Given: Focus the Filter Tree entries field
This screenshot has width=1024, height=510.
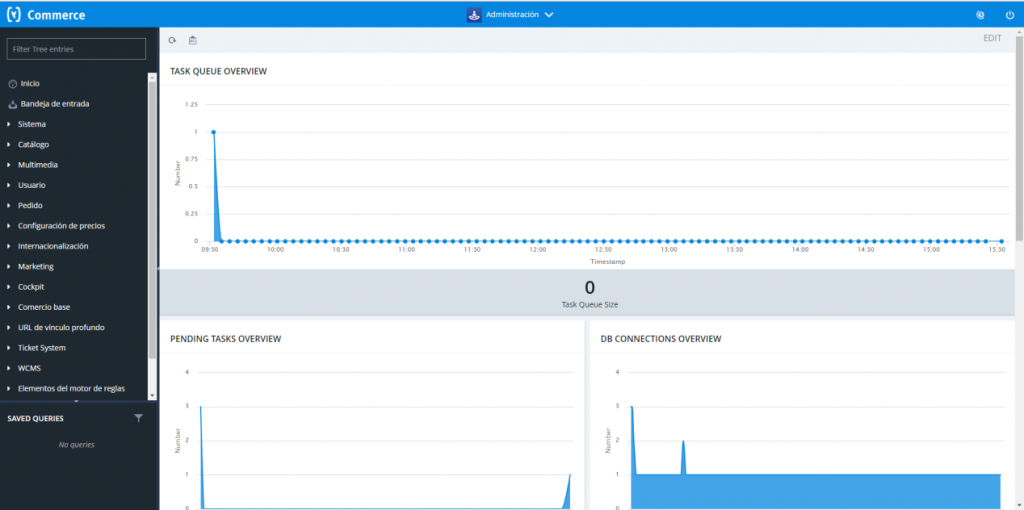Looking at the screenshot, I should [x=76, y=49].
